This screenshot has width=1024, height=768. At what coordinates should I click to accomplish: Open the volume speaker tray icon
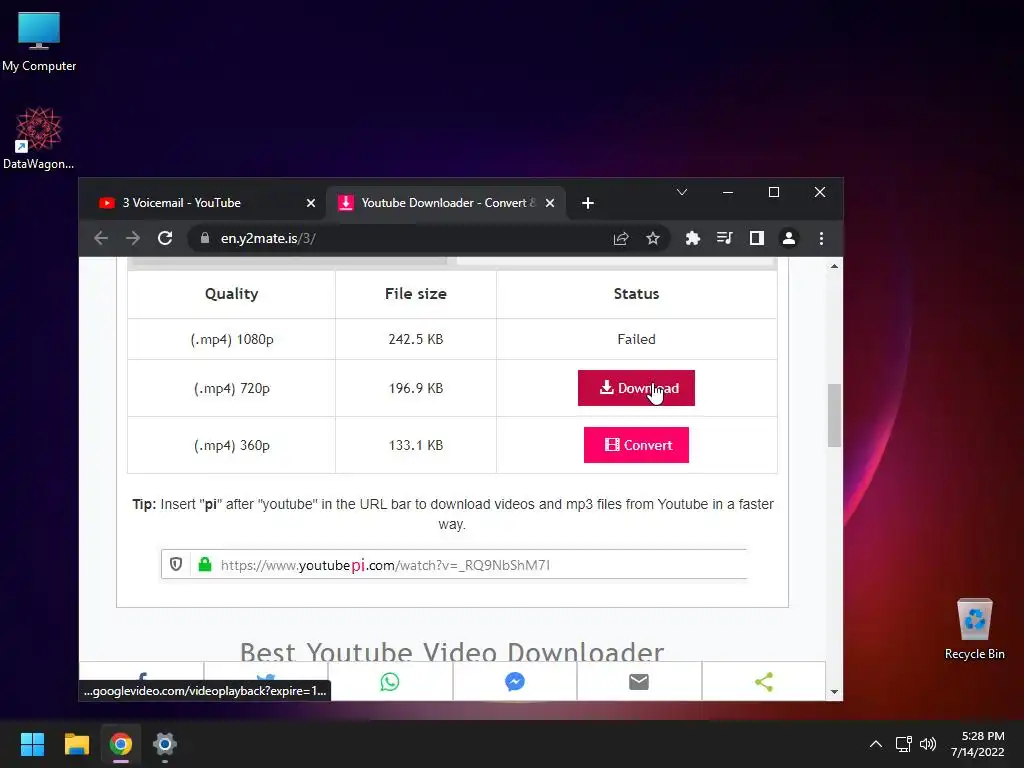point(927,744)
